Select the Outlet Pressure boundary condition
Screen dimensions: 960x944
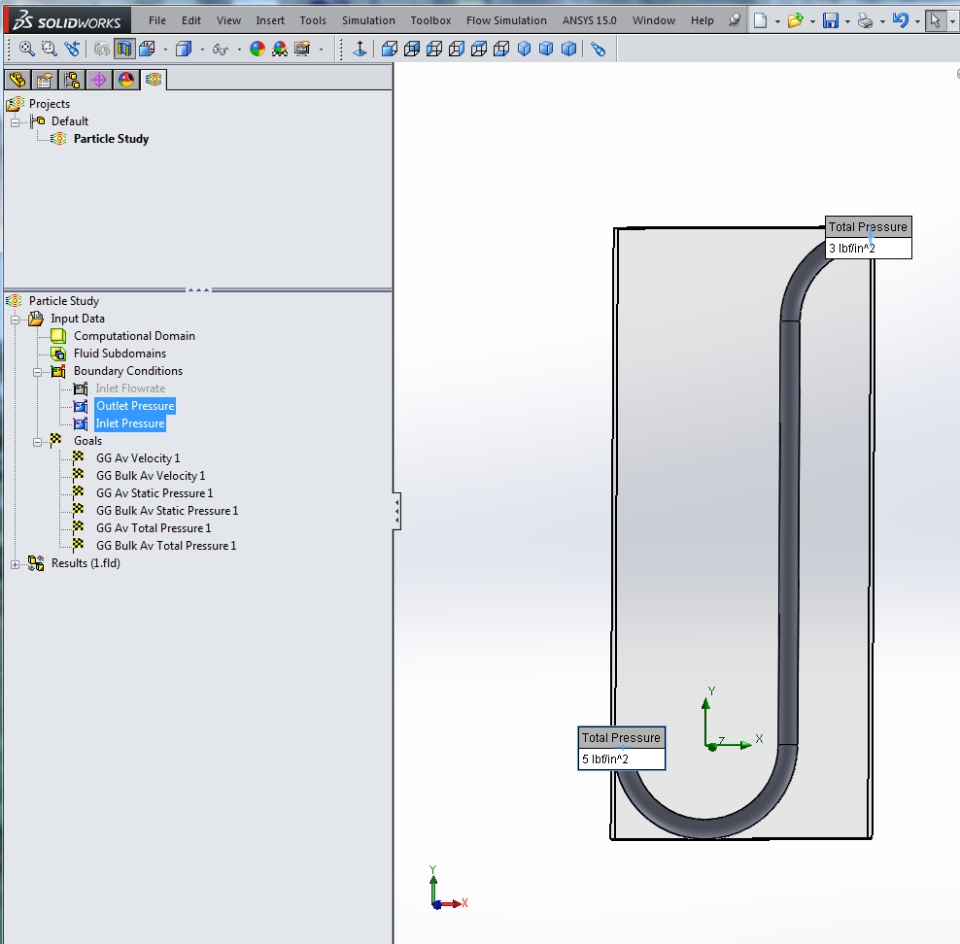pos(135,406)
